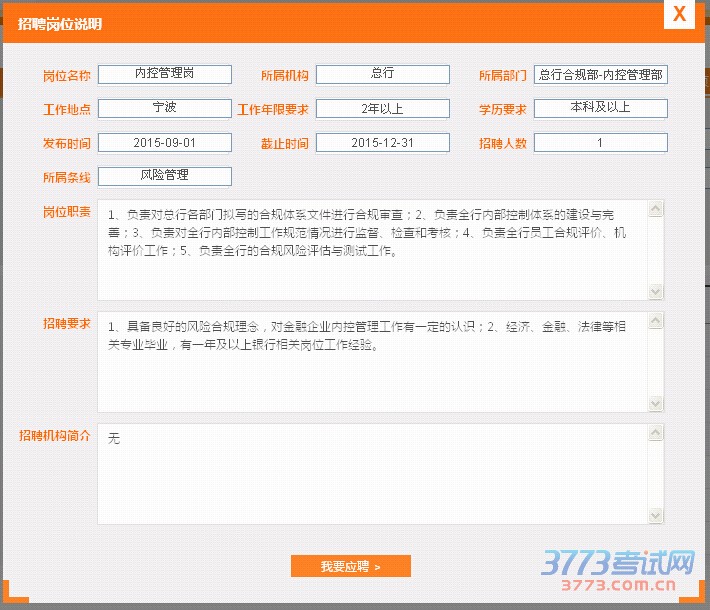
Task: Select the 招聘人数 field showing 1
Action: (600, 143)
